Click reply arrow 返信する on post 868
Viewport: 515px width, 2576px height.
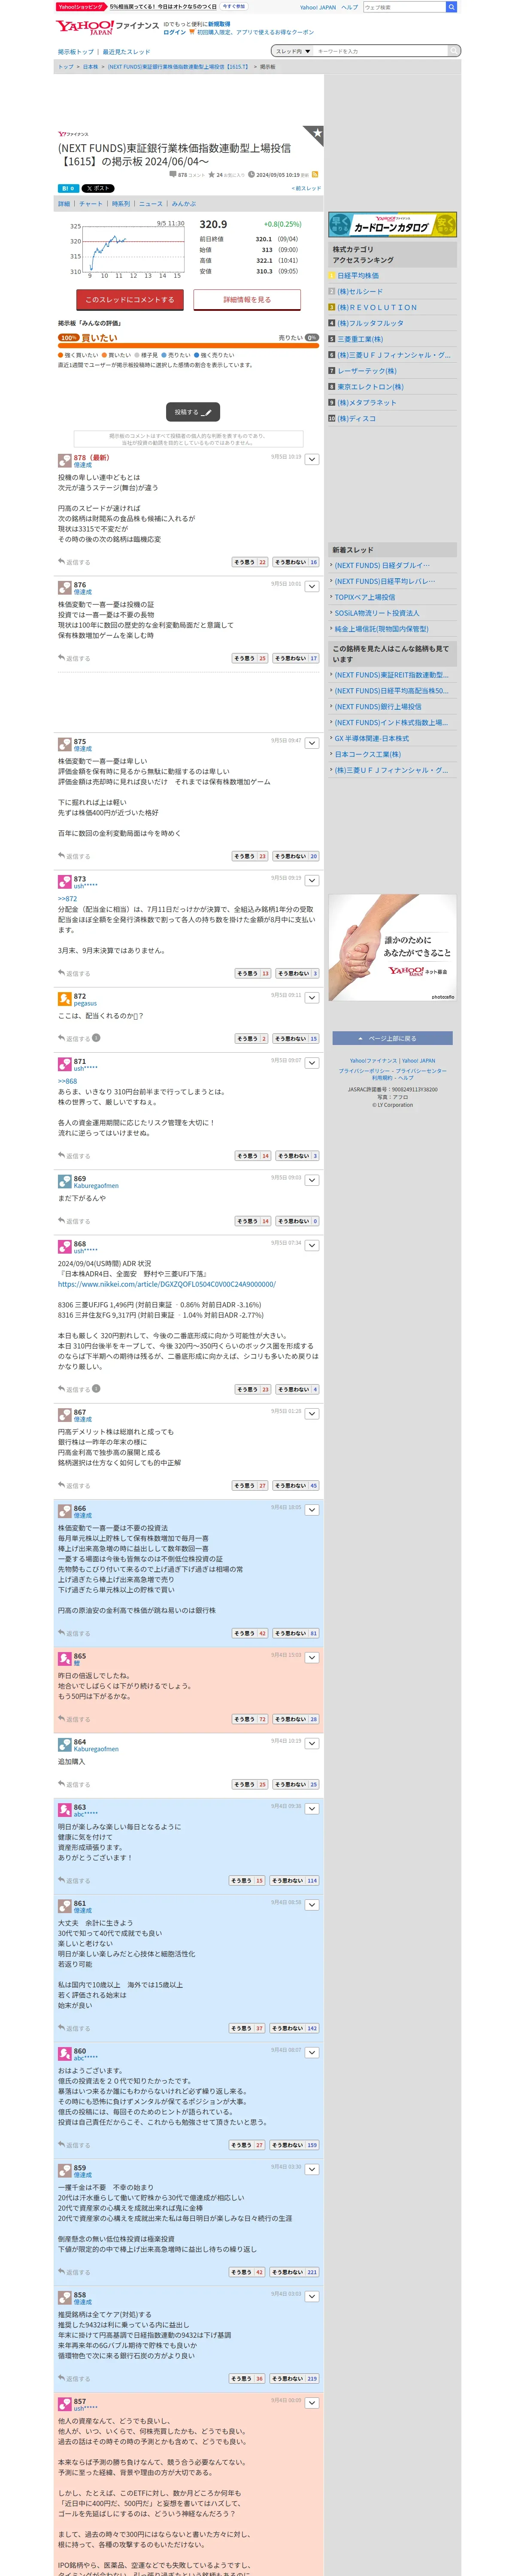click(x=74, y=1389)
